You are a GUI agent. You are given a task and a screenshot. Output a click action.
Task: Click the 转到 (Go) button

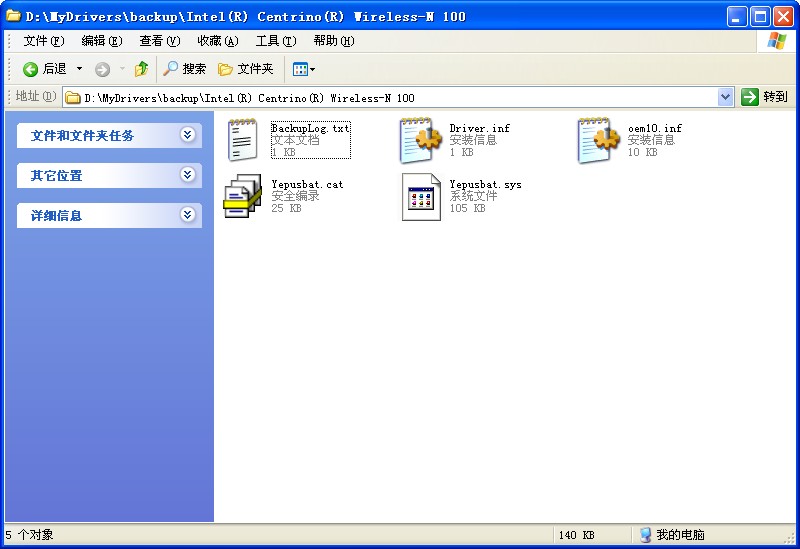tap(764, 97)
